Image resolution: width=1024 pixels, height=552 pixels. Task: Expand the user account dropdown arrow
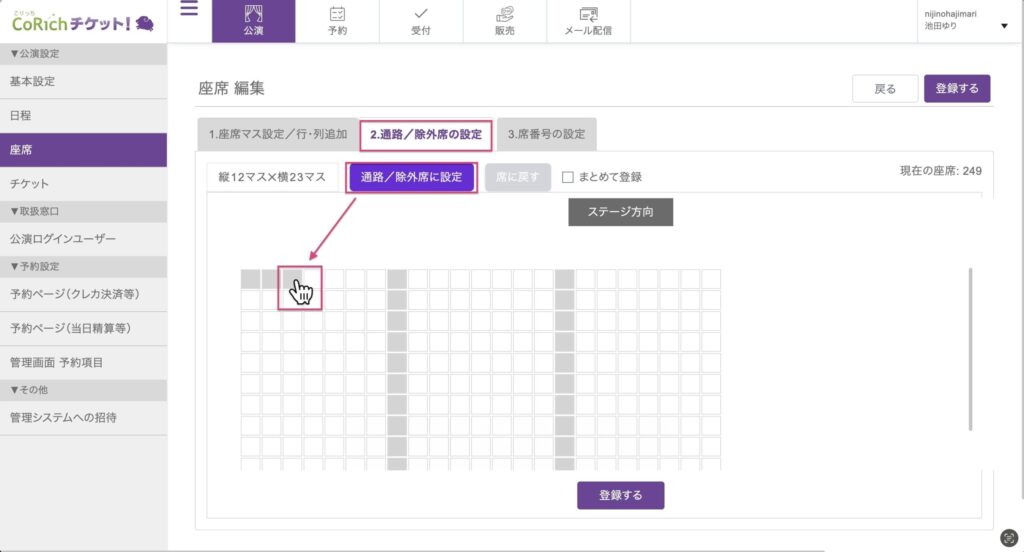point(1004,26)
